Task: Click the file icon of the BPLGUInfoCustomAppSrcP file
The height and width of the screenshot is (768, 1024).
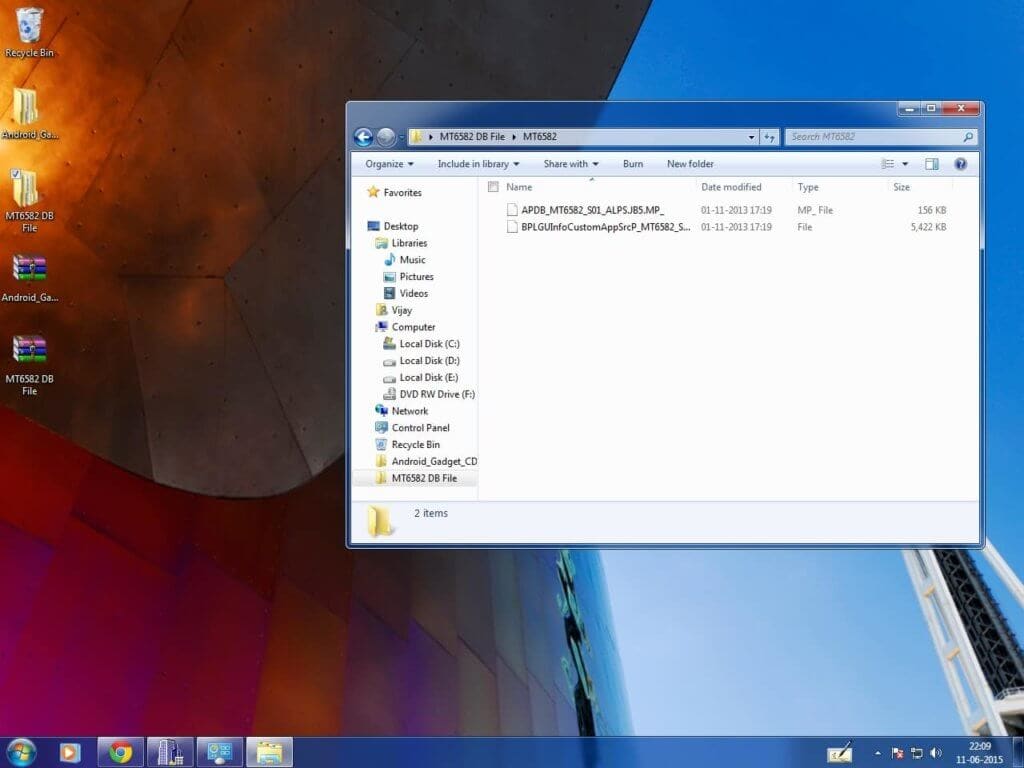Action: tap(512, 227)
